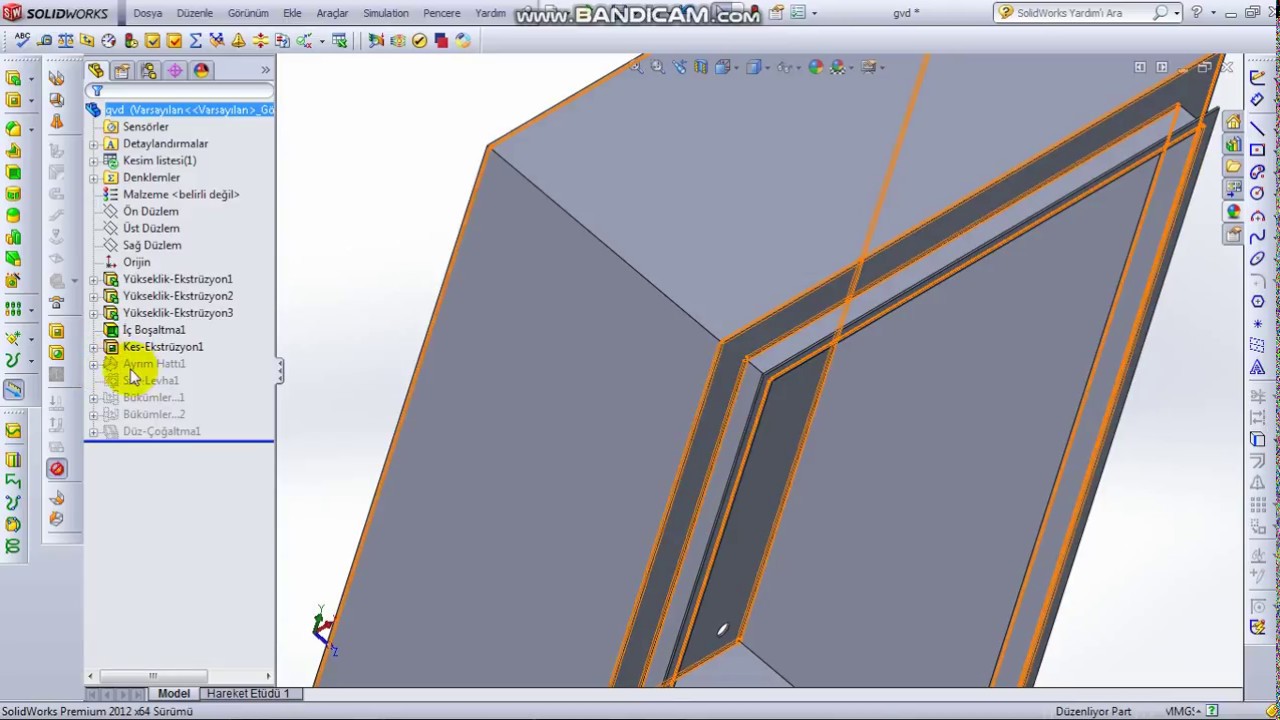1280x720 pixels.
Task: Click the Zoom to Area icon
Action: click(x=658, y=67)
